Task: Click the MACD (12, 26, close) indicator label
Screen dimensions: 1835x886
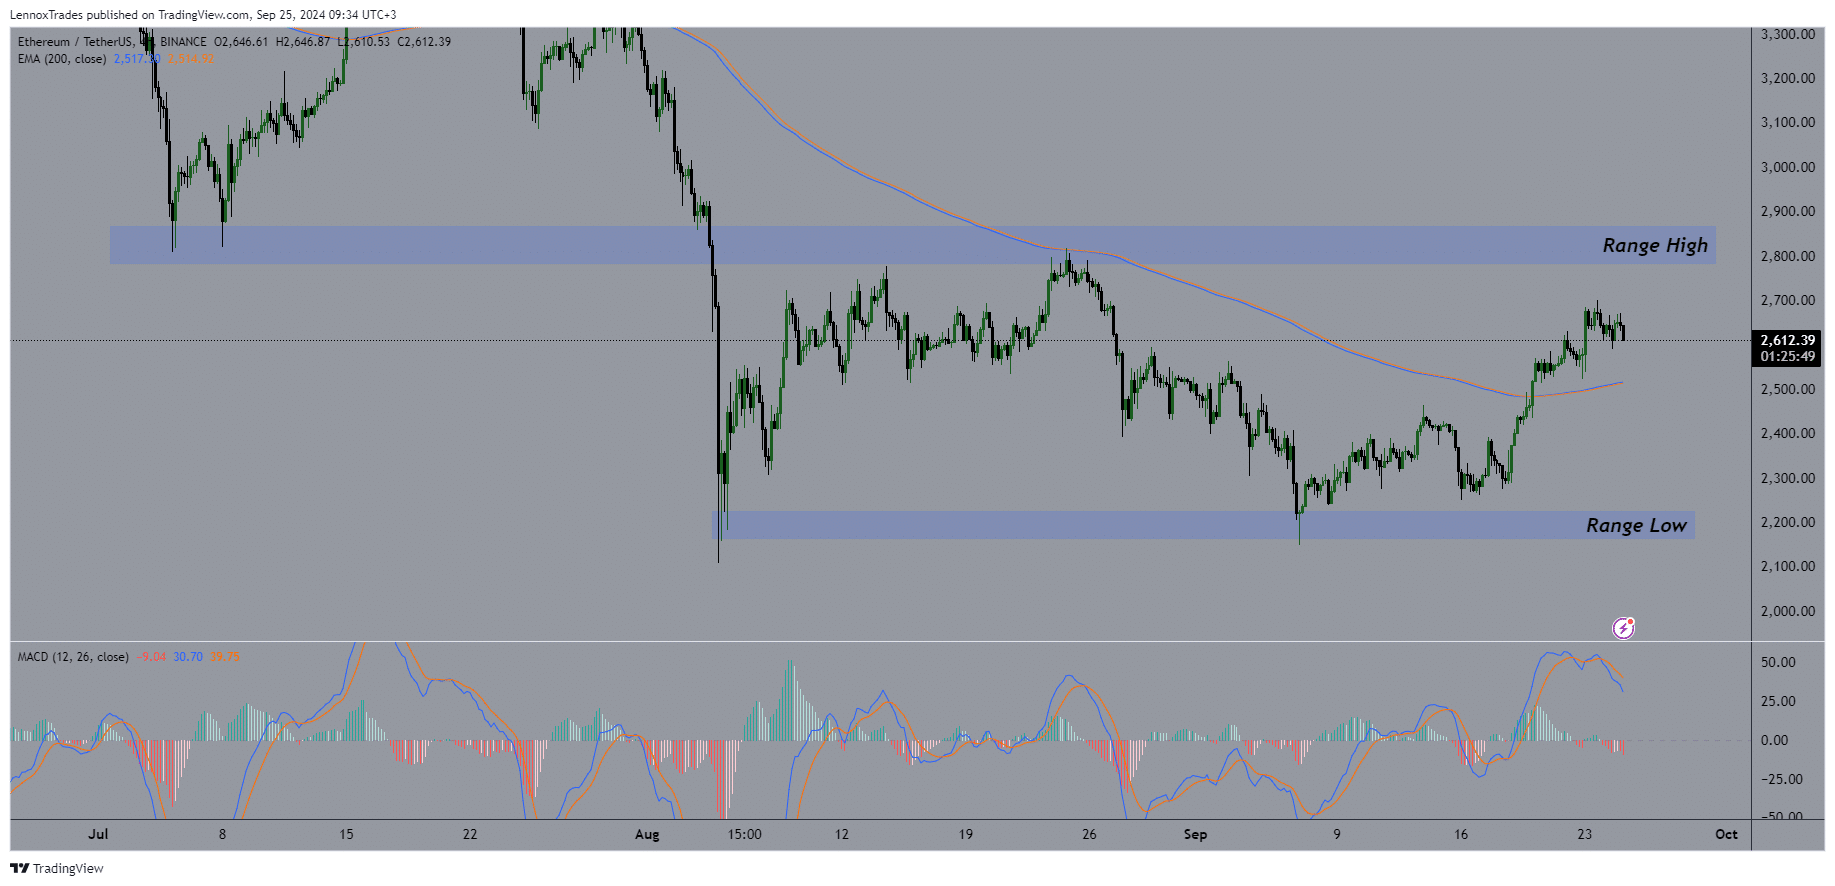Action: click(x=73, y=657)
